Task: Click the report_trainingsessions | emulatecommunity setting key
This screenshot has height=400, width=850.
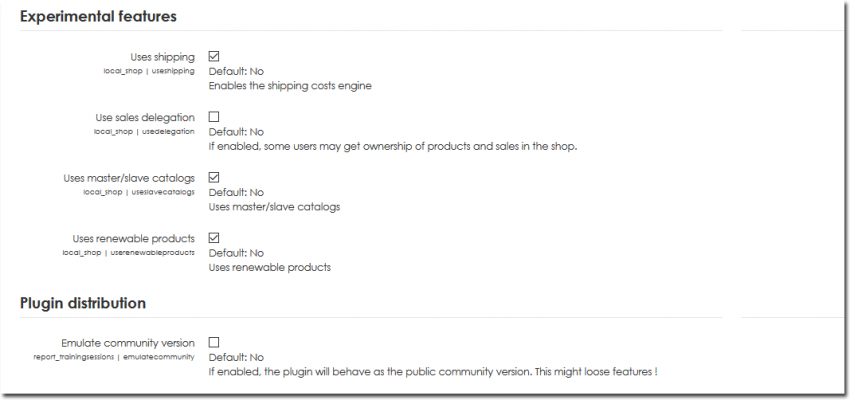Action: point(113,356)
